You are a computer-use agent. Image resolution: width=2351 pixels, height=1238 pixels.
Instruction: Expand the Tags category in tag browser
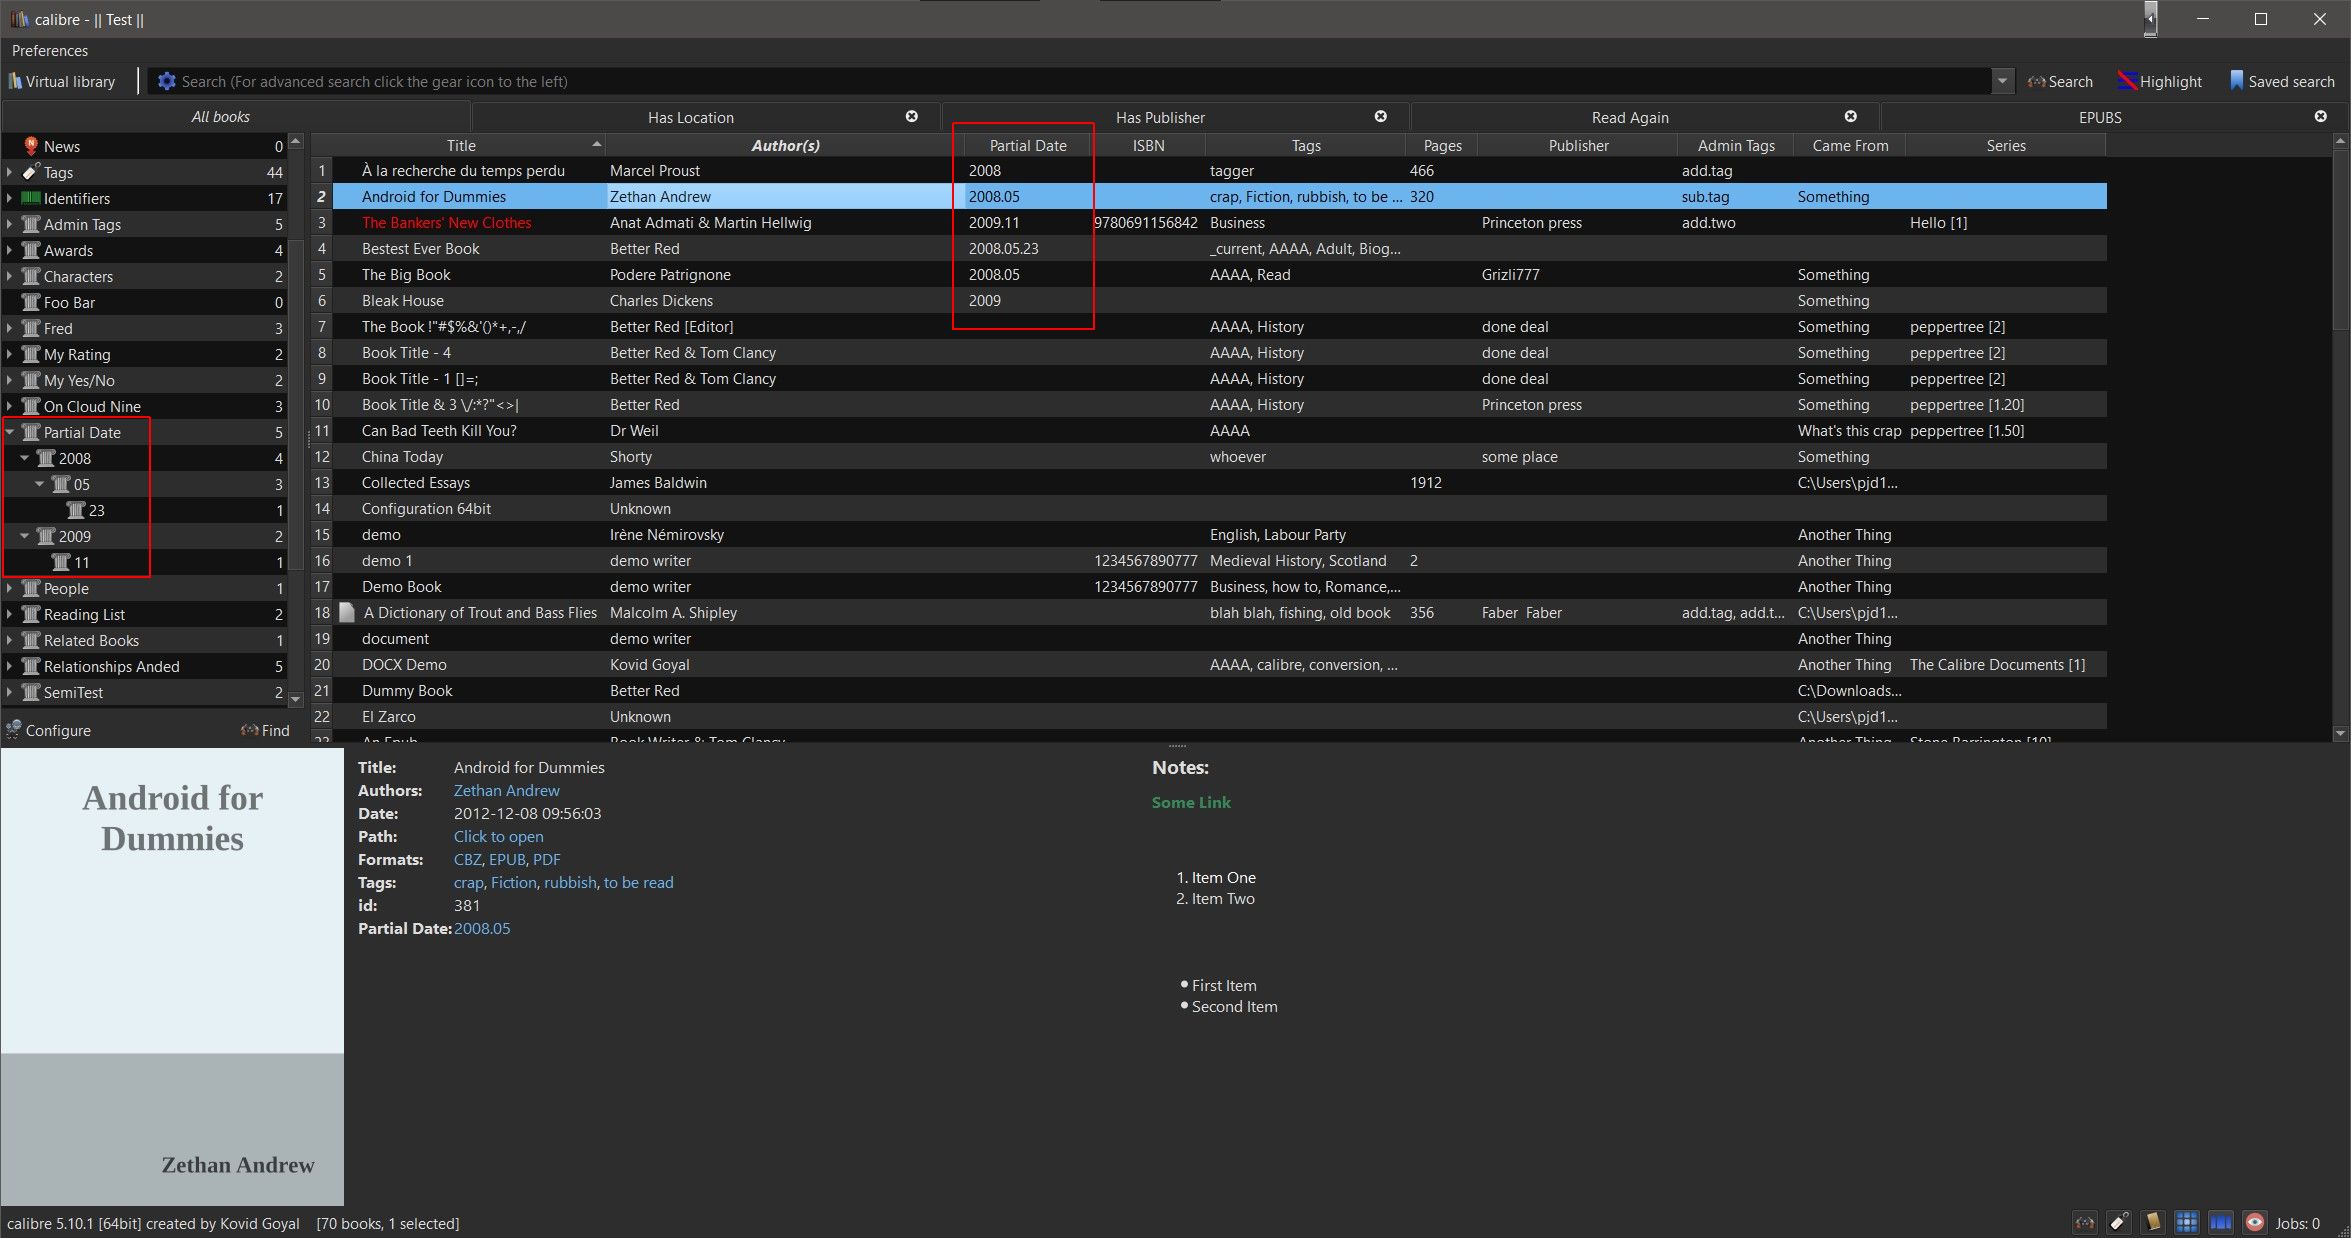coord(10,172)
